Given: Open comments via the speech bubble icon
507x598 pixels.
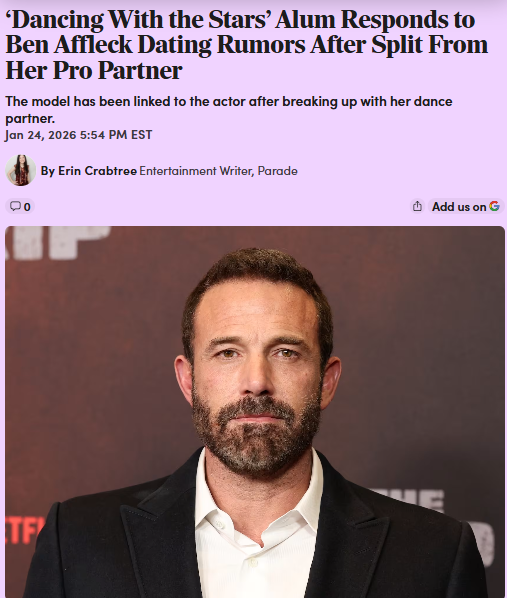Looking at the screenshot, I should click(x=15, y=206).
